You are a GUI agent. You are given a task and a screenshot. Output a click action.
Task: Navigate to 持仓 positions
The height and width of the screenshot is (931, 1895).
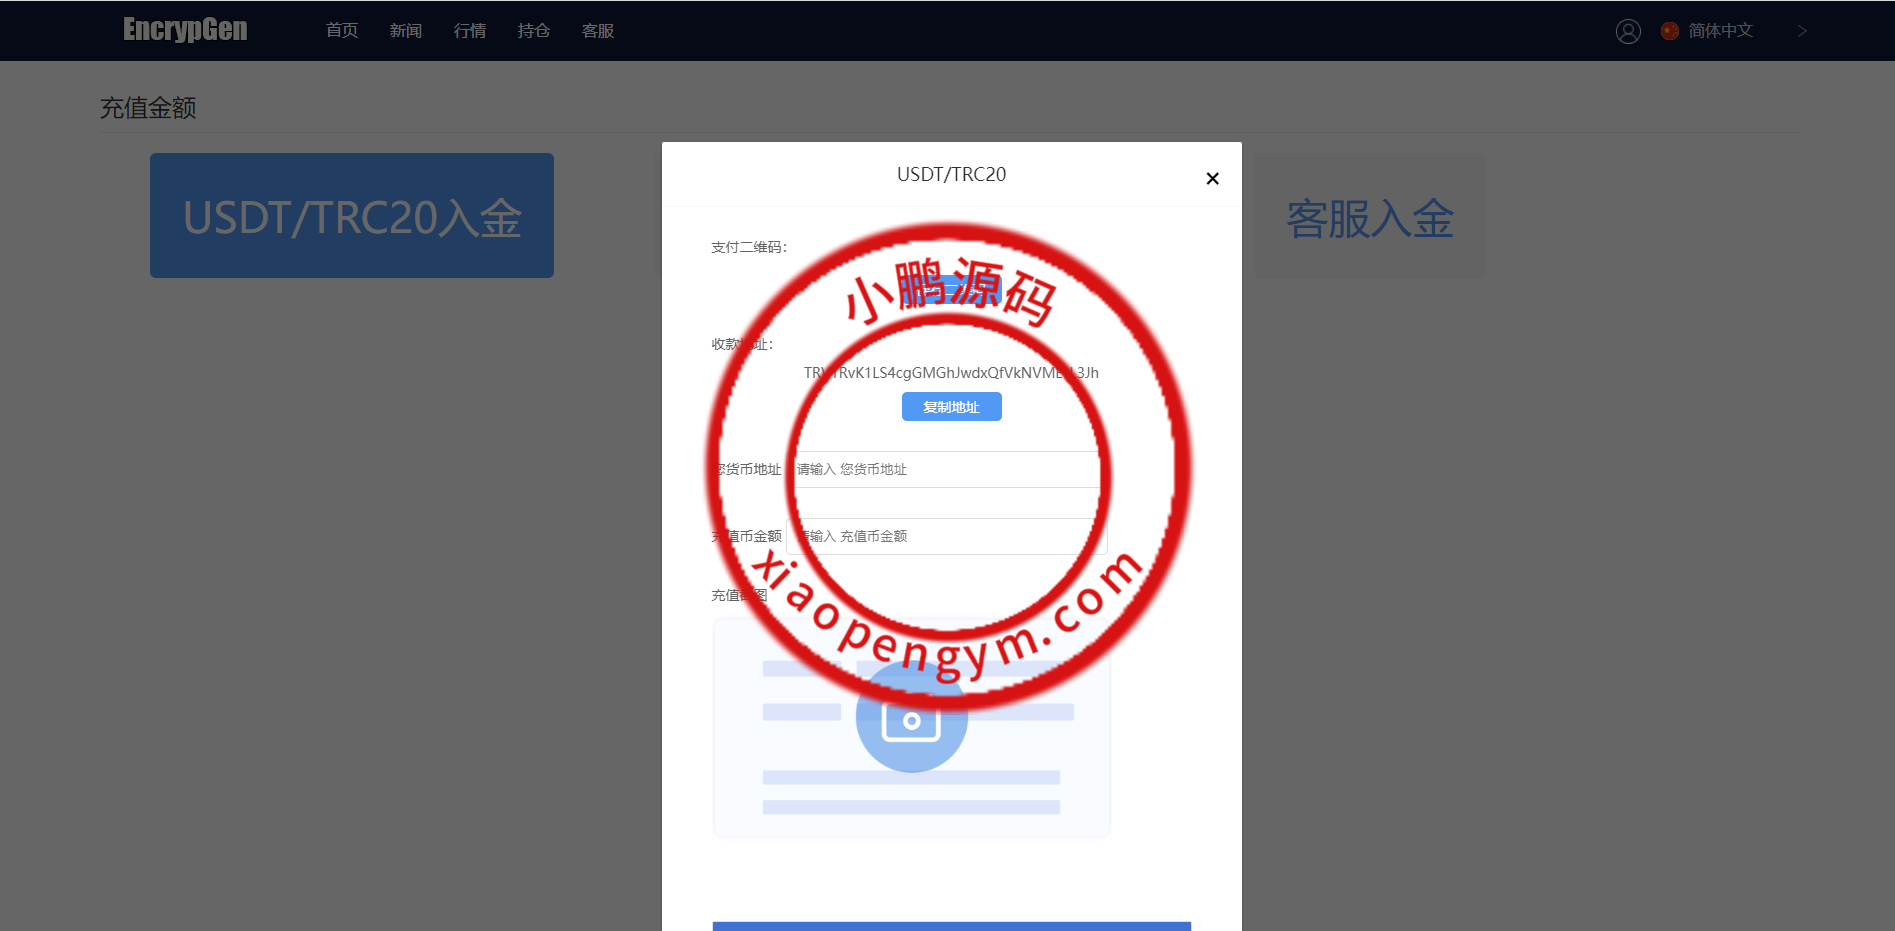click(x=534, y=31)
